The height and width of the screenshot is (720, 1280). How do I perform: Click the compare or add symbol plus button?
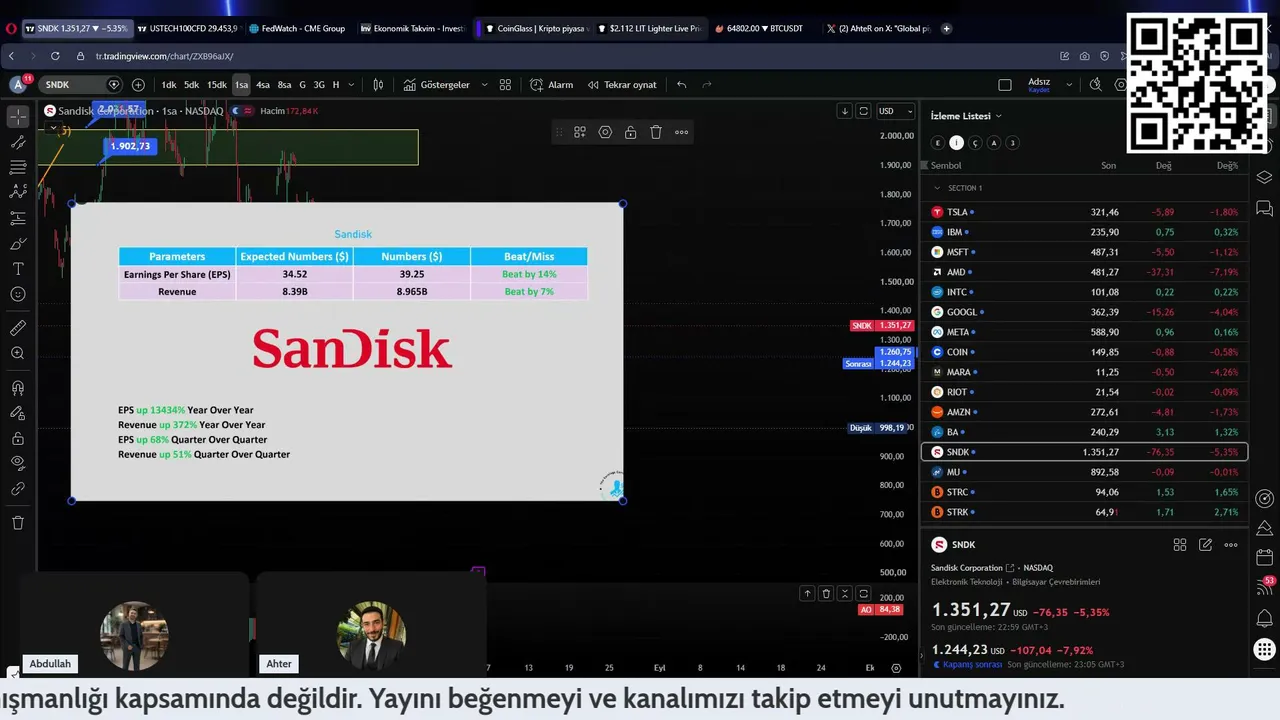pos(138,85)
